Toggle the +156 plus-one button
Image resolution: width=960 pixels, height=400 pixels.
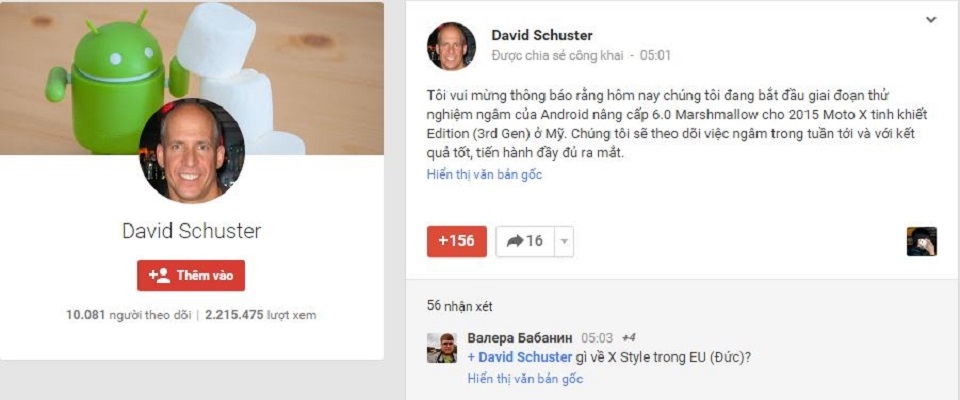click(x=457, y=241)
